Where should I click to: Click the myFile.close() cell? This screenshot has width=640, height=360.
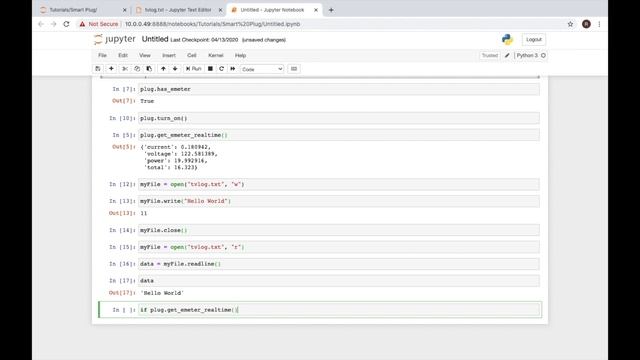click(338, 231)
